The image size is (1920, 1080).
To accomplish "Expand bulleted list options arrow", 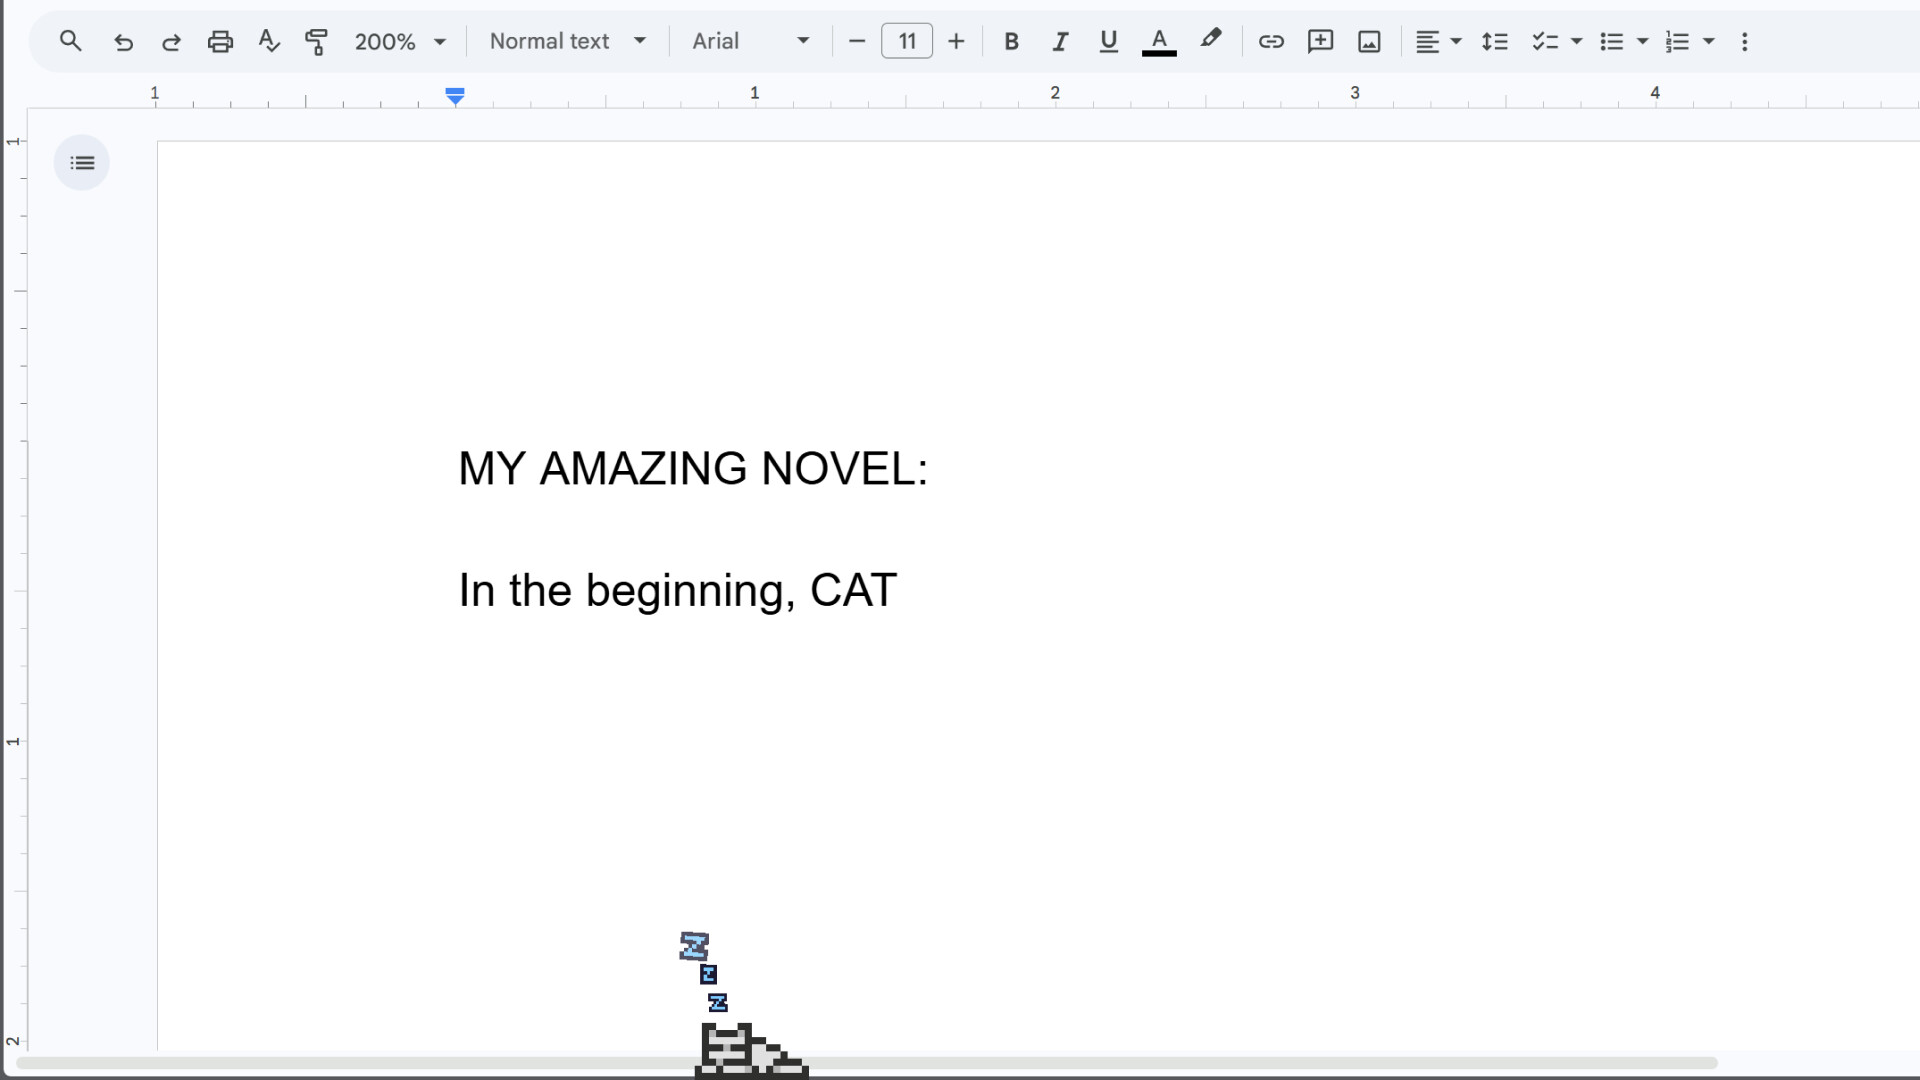I will point(1642,41).
